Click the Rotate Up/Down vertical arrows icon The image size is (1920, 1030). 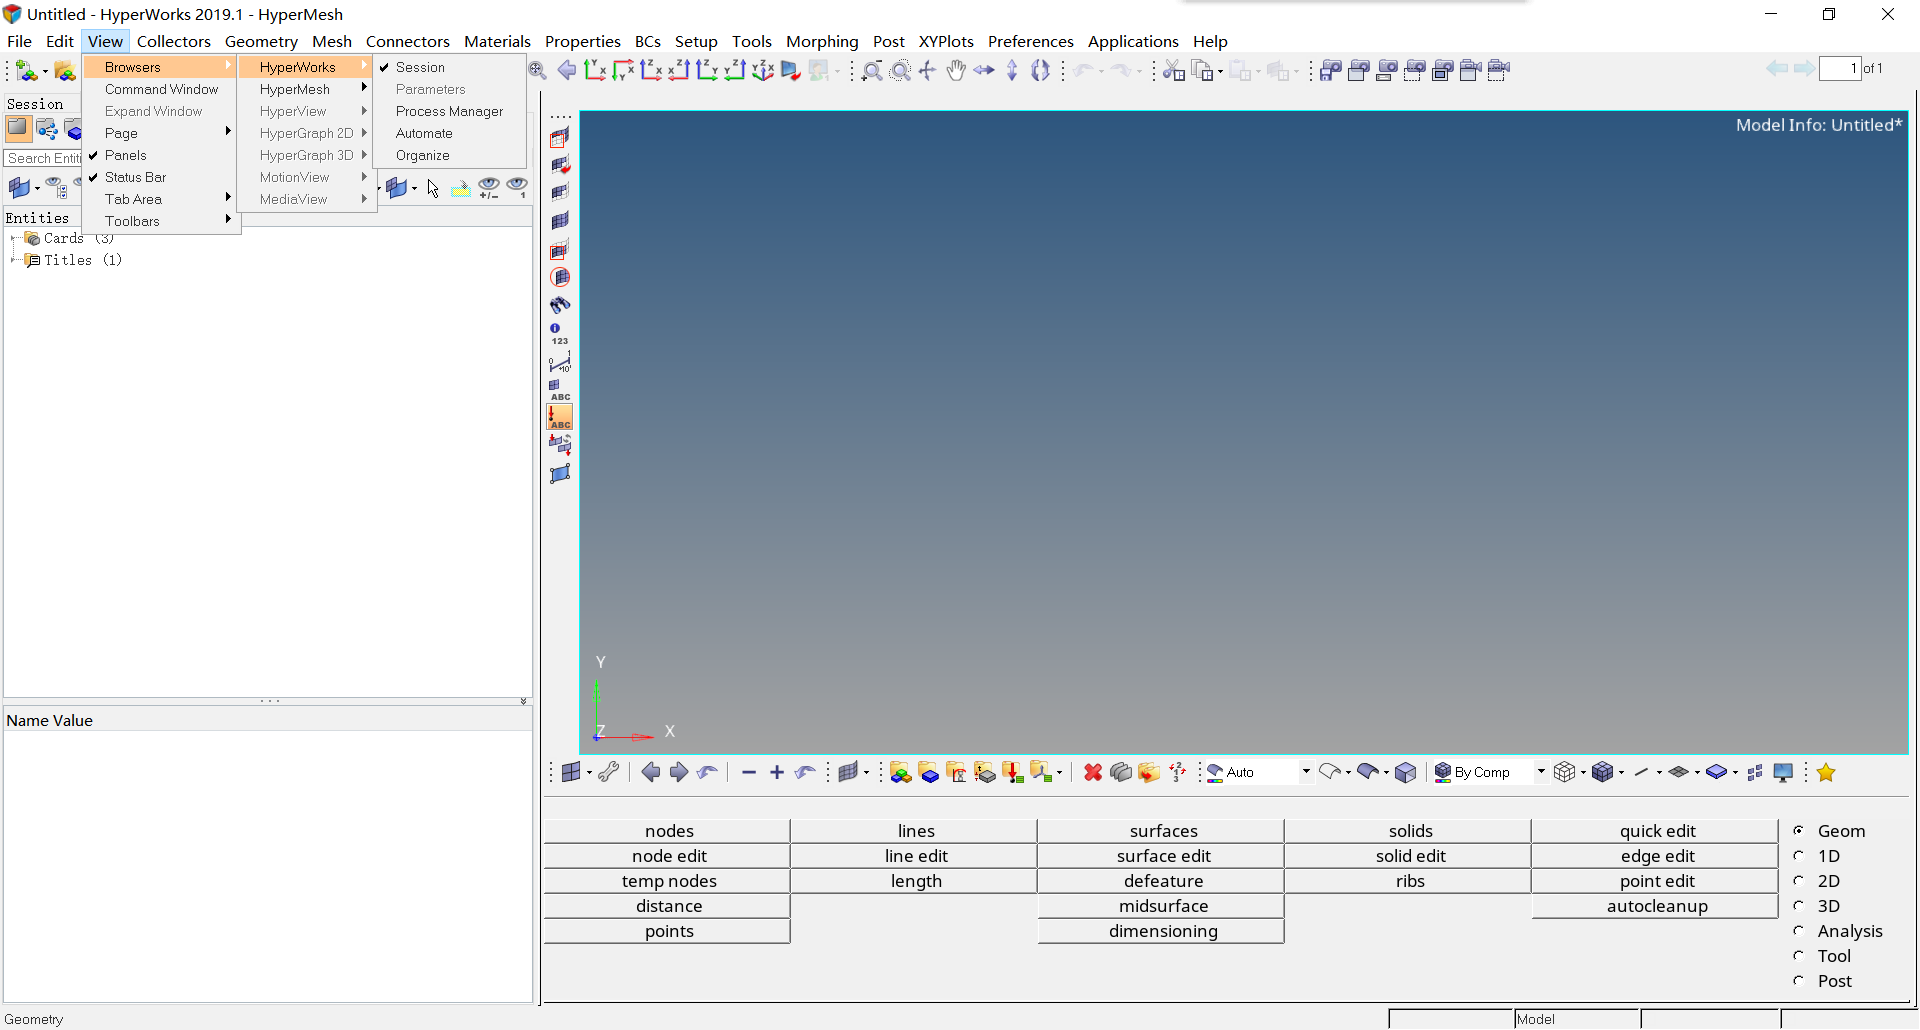(x=1012, y=70)
